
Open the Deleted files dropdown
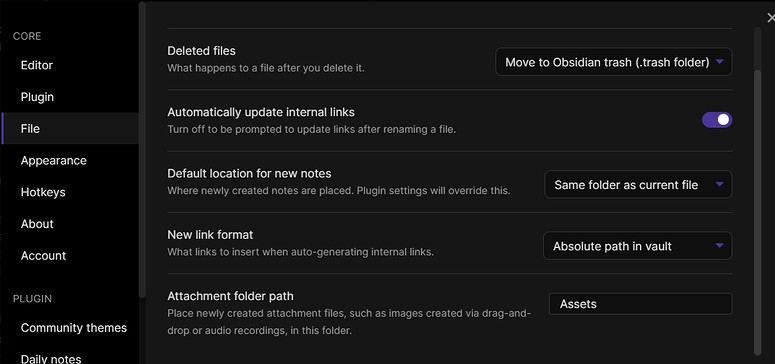point(613,62)
